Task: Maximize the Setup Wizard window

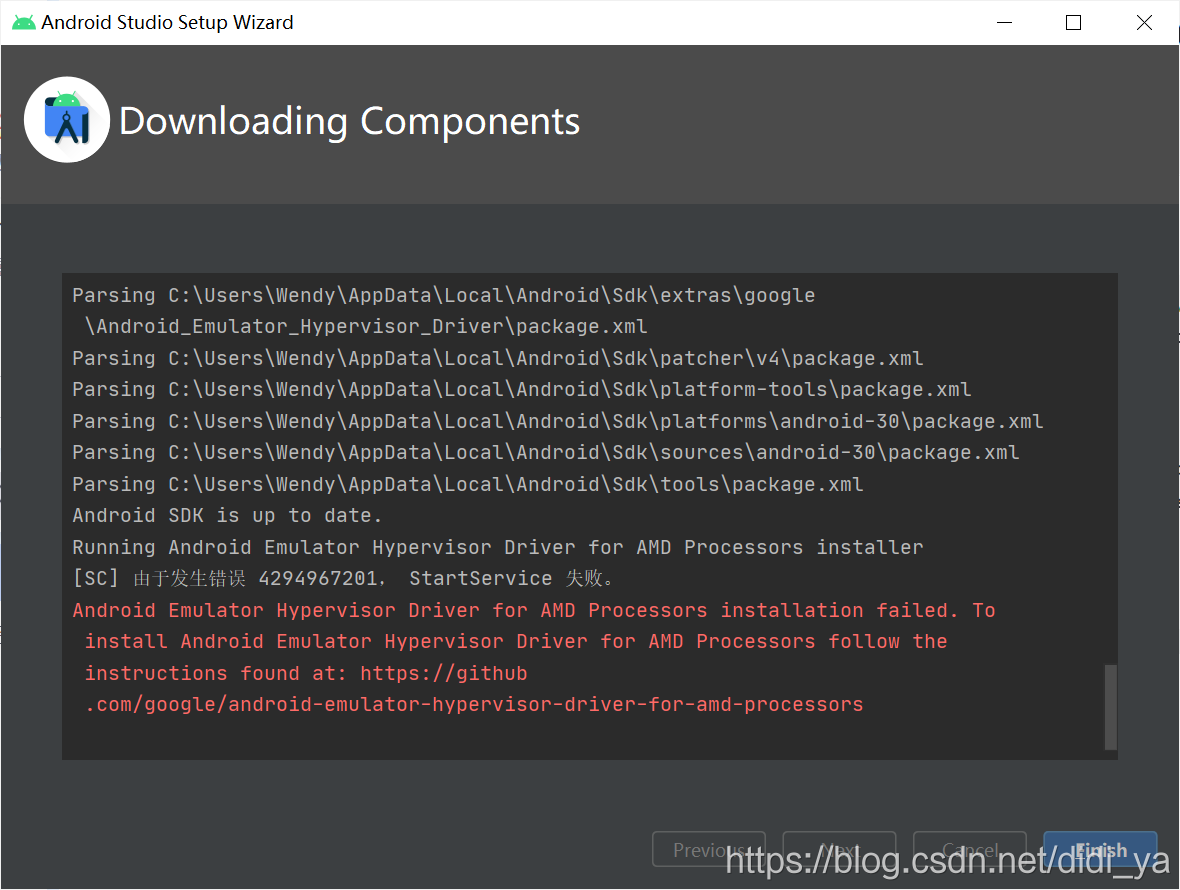Action: click(1073, 23)
